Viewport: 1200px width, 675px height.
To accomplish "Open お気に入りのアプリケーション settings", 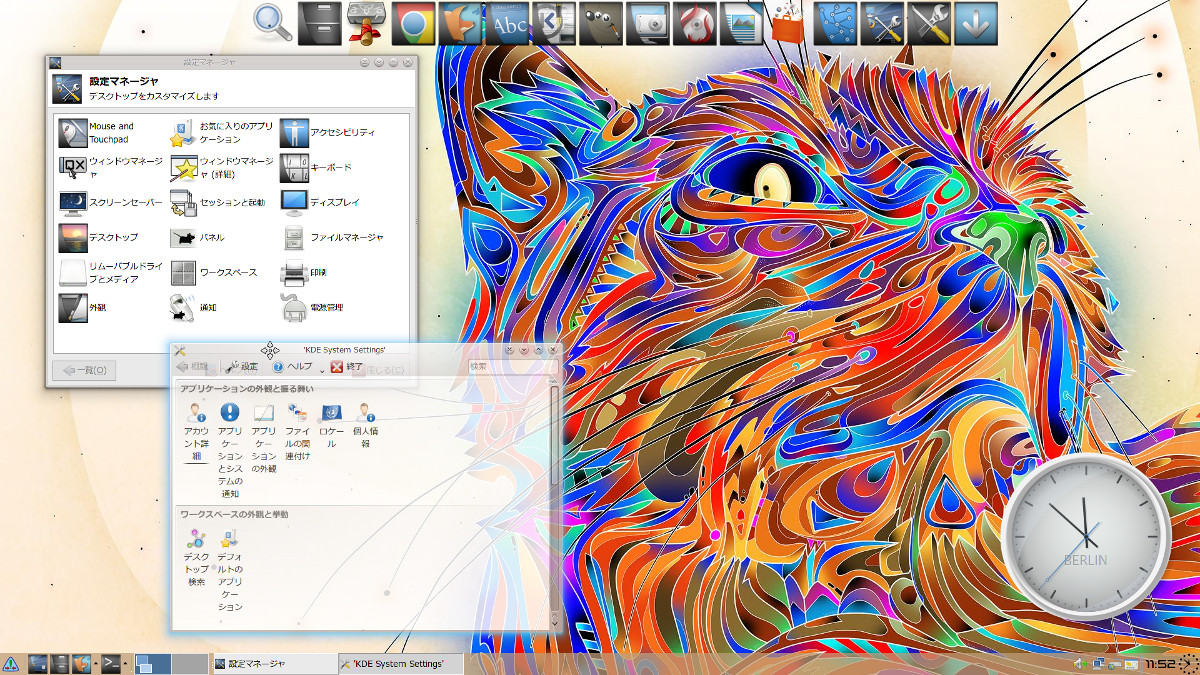I will tap(222, 133).
